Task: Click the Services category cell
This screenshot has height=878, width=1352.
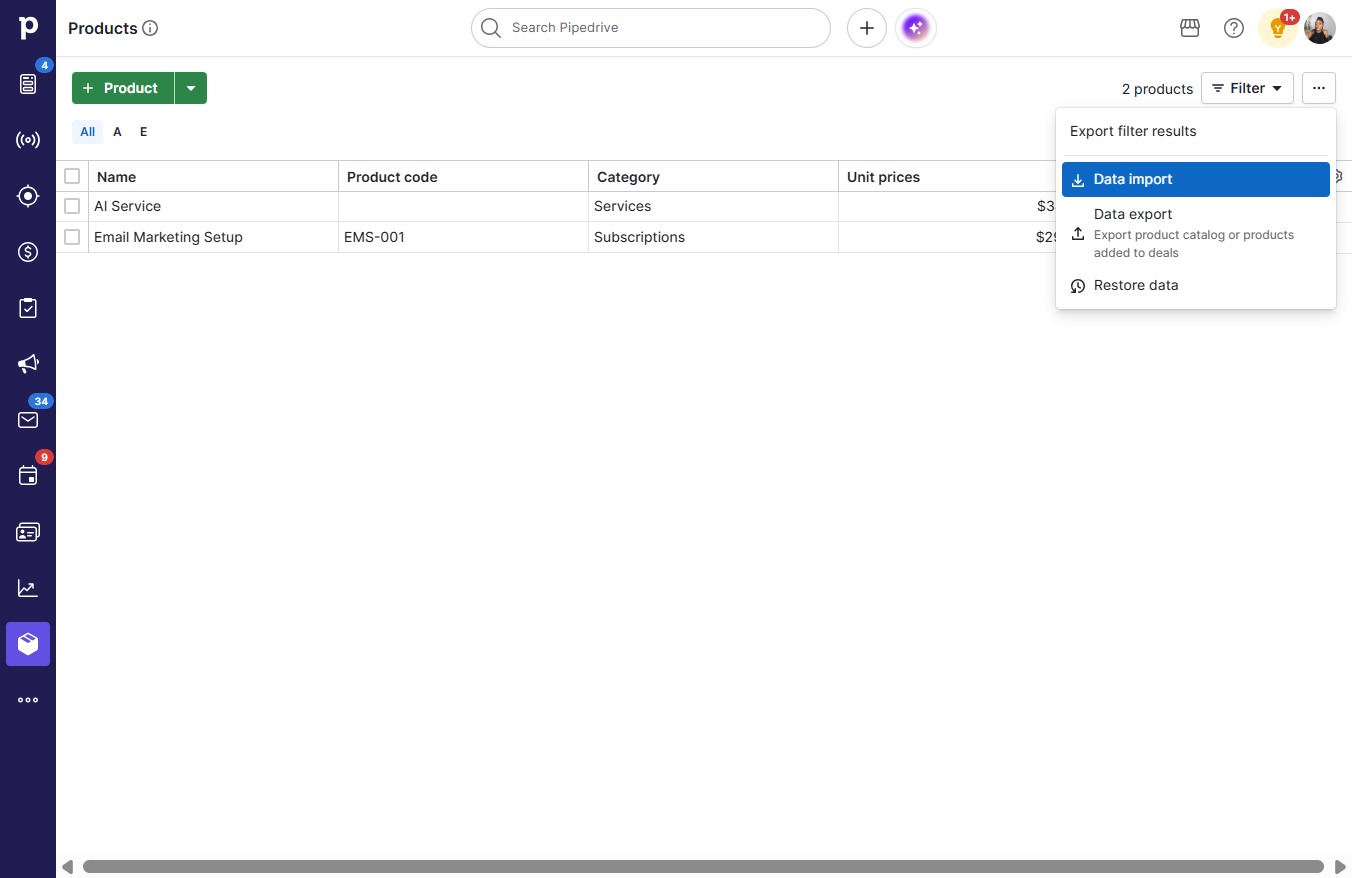Action: click(x=714, y=206)
